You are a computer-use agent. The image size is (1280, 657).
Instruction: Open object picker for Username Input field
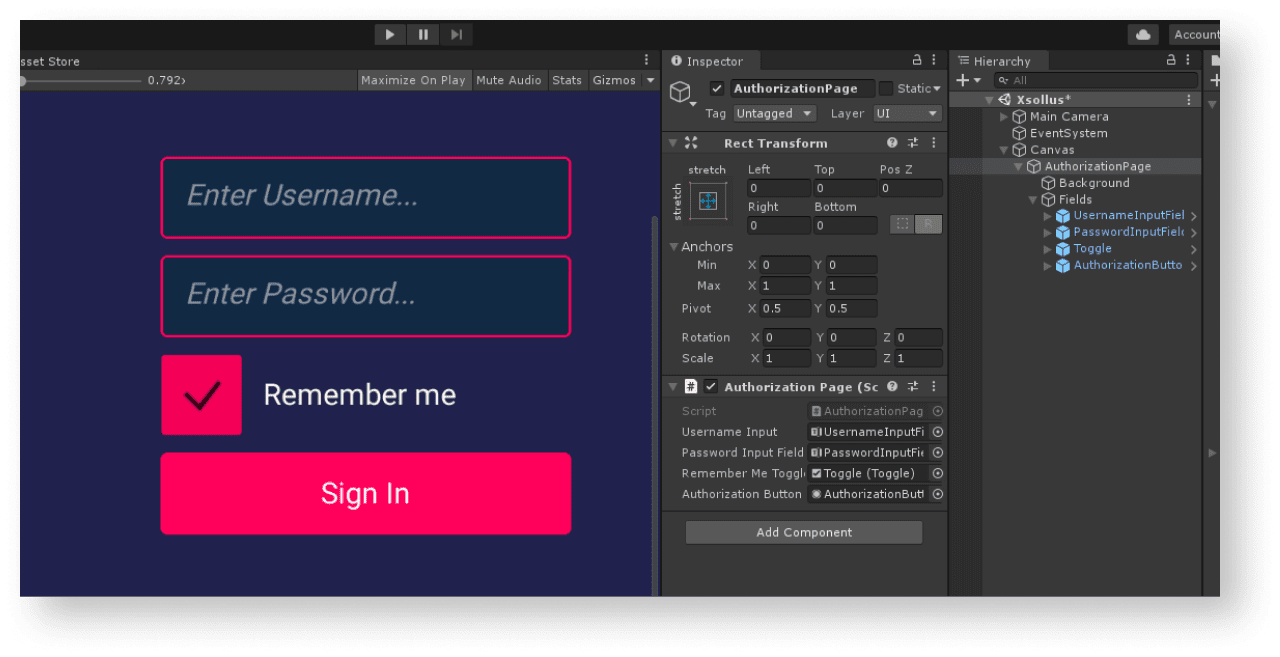coord(937,432)
